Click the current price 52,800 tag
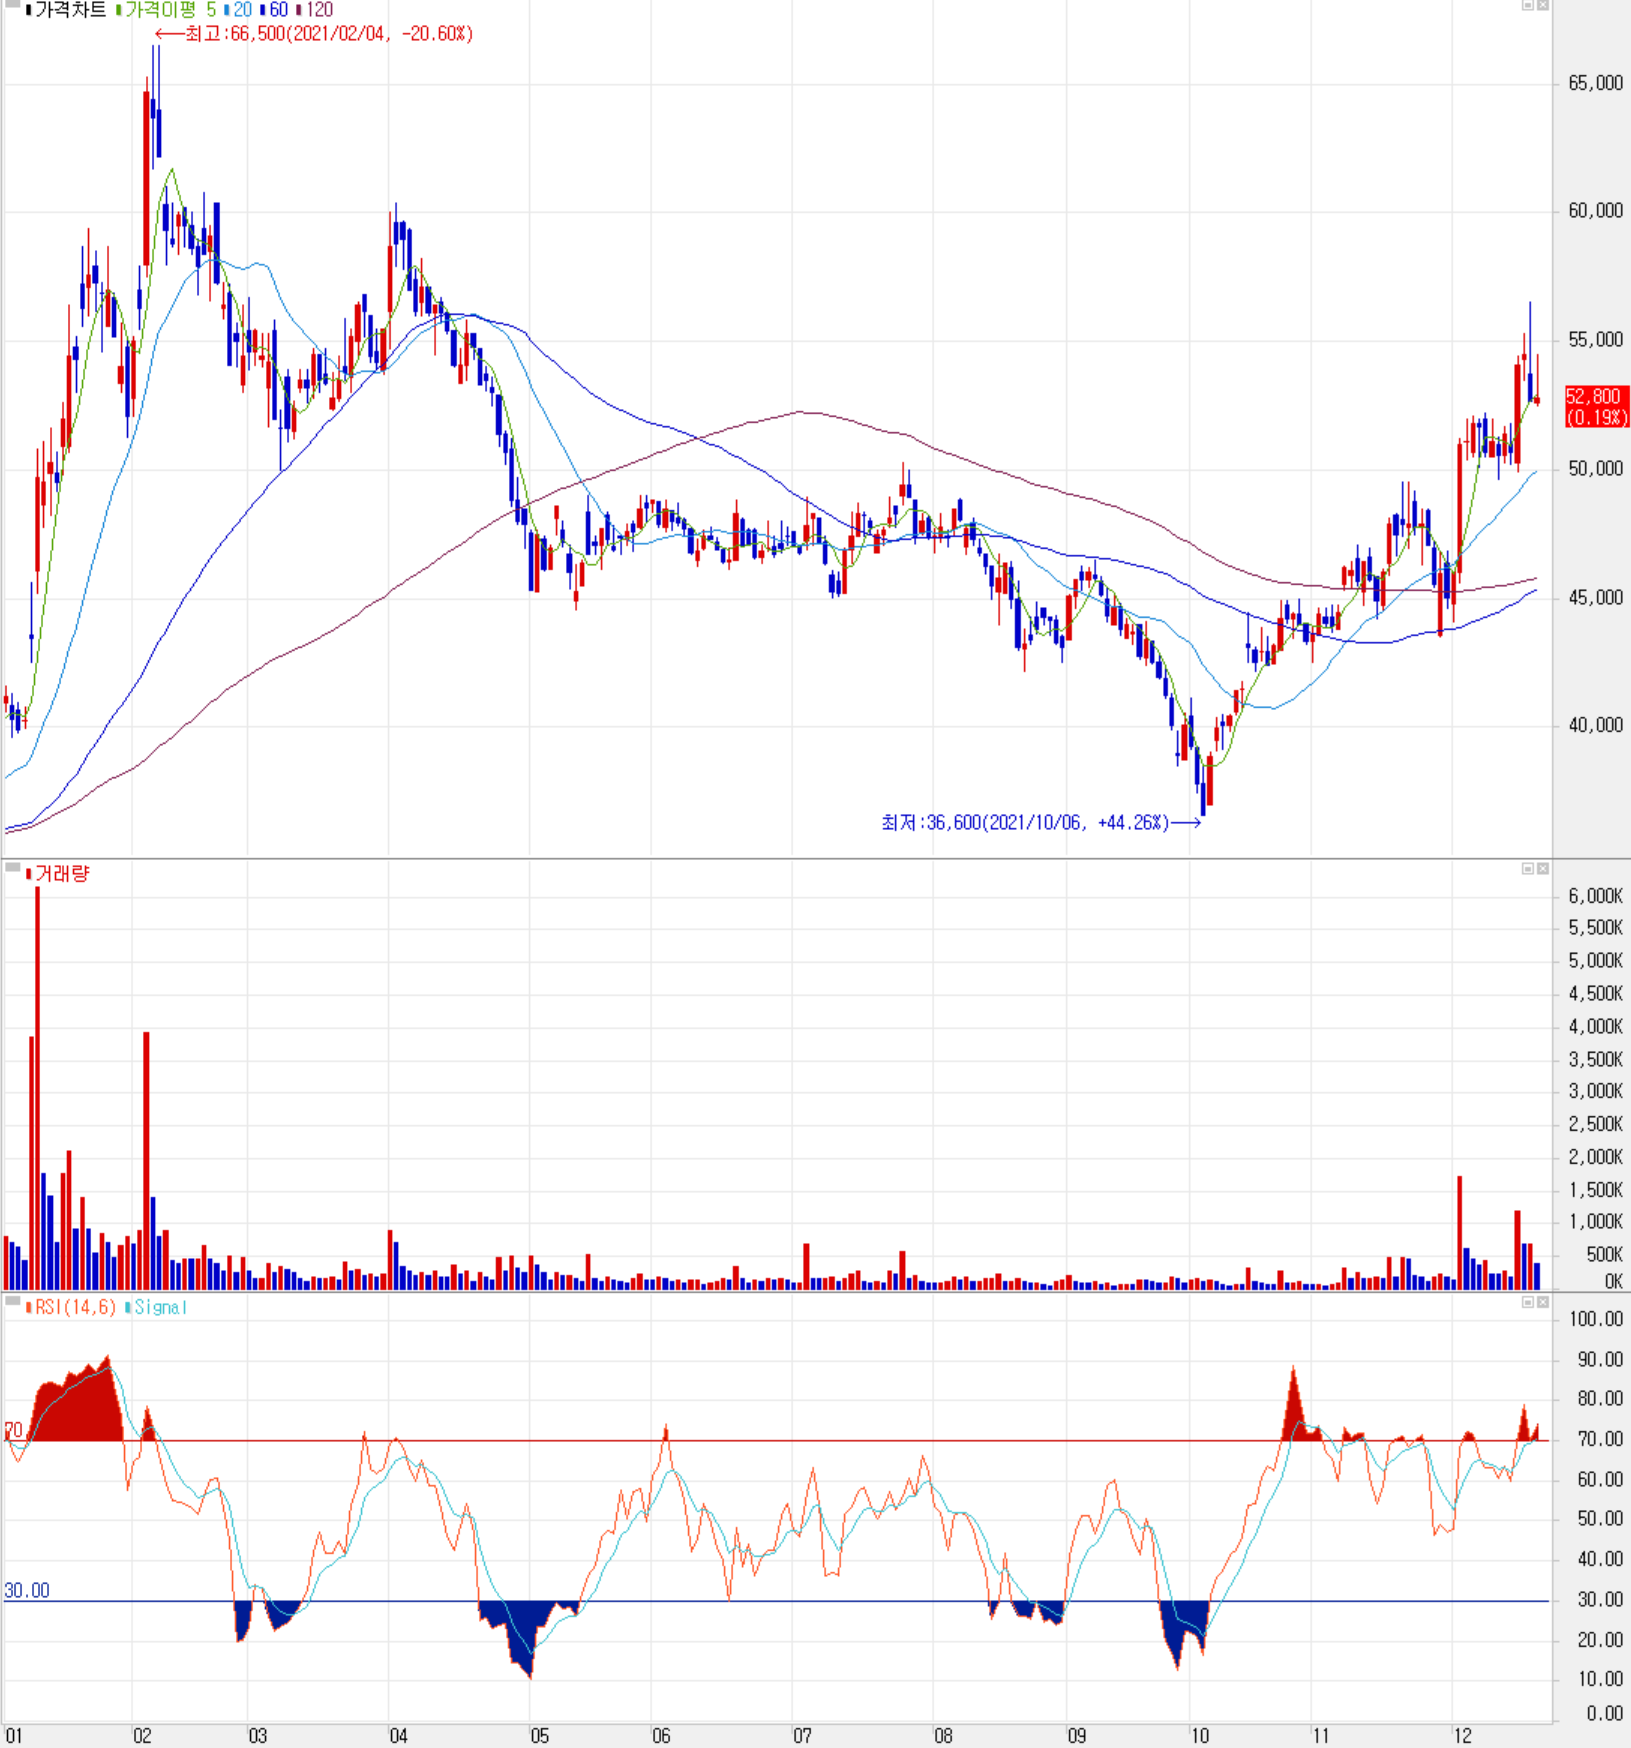 coord(1596,407)
